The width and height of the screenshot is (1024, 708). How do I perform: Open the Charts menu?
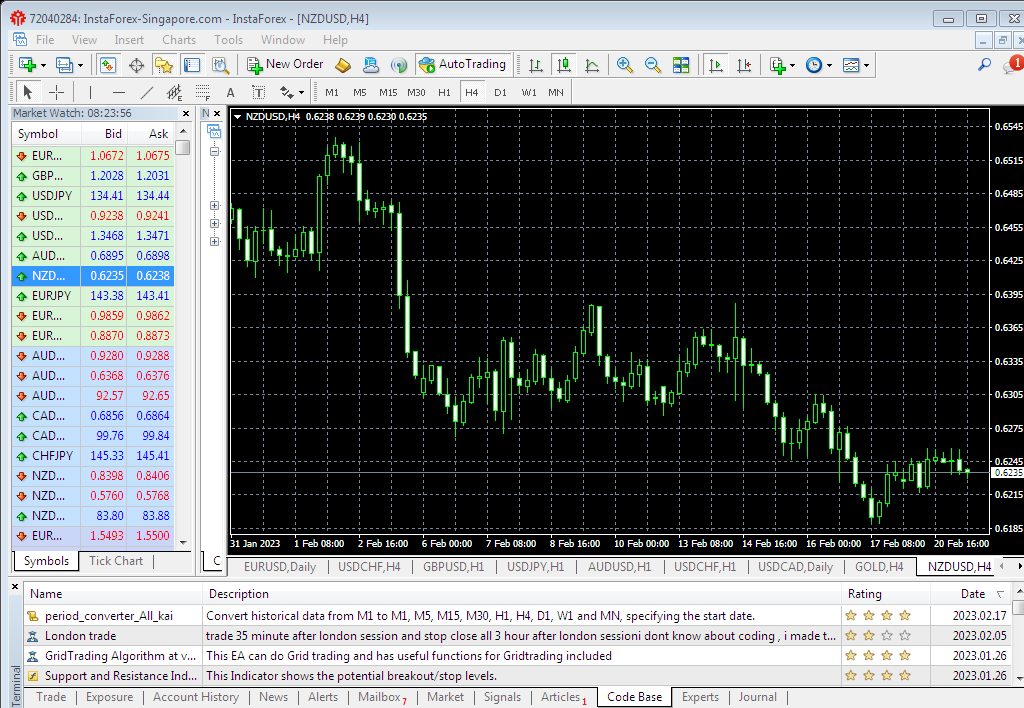[x=178, y=39]
